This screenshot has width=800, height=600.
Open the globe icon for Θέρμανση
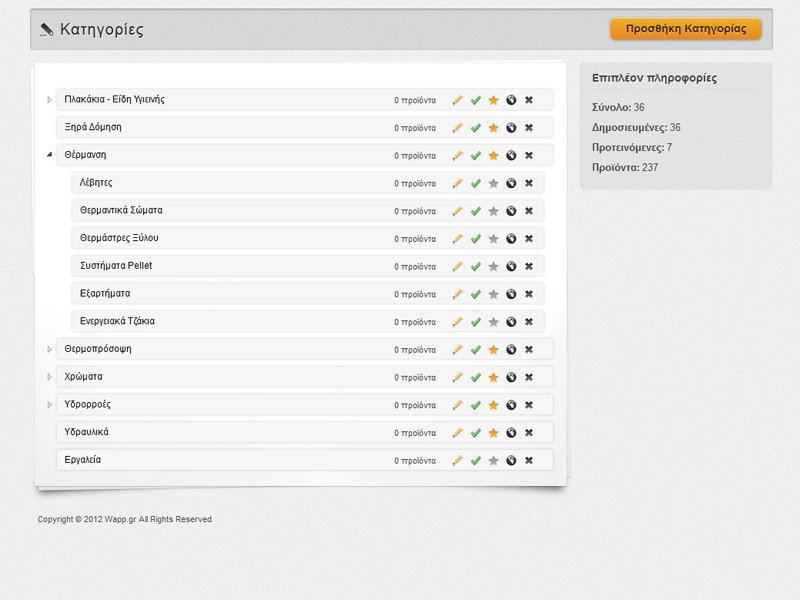coord(511,155)
